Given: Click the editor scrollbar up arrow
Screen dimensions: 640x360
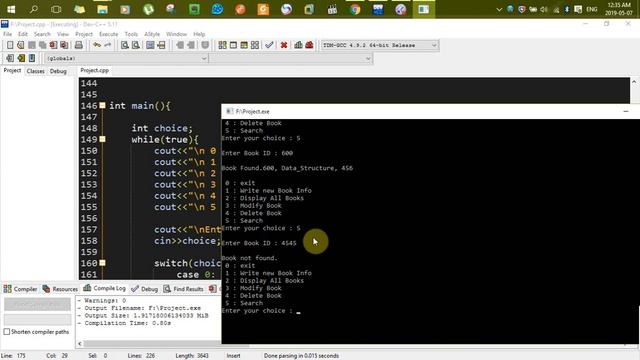Looking at the screenshot, I should 634,82.
